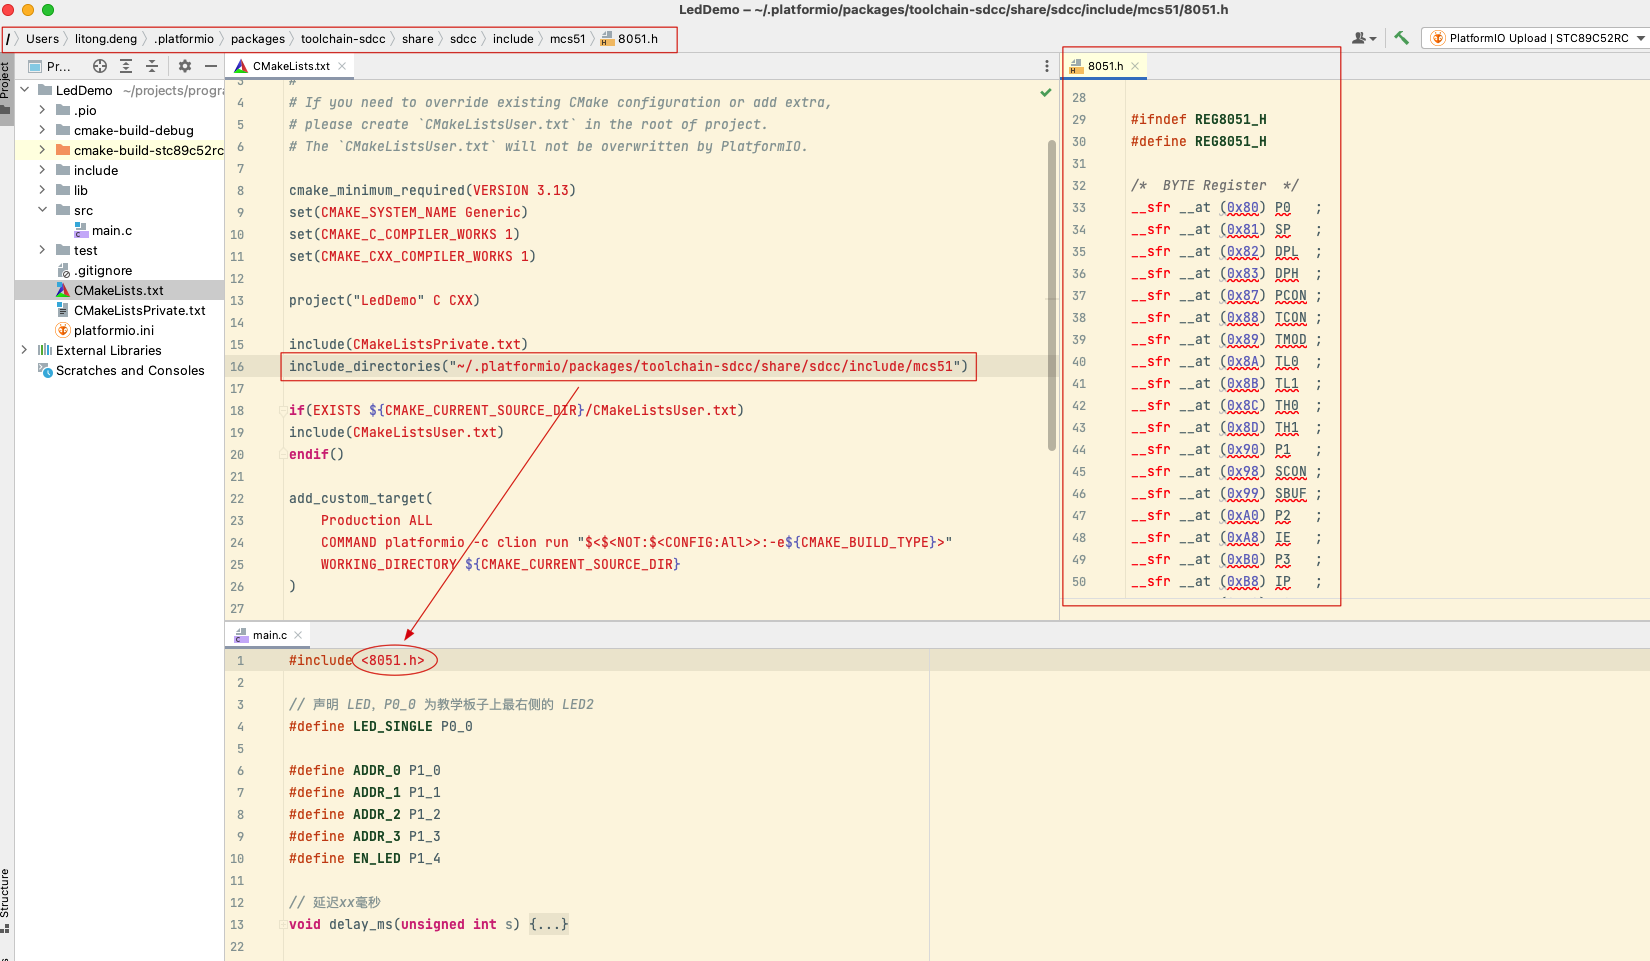1650x961 pixels.
Task: Open Project panel gear settings
Action: [x=185, y=66]
